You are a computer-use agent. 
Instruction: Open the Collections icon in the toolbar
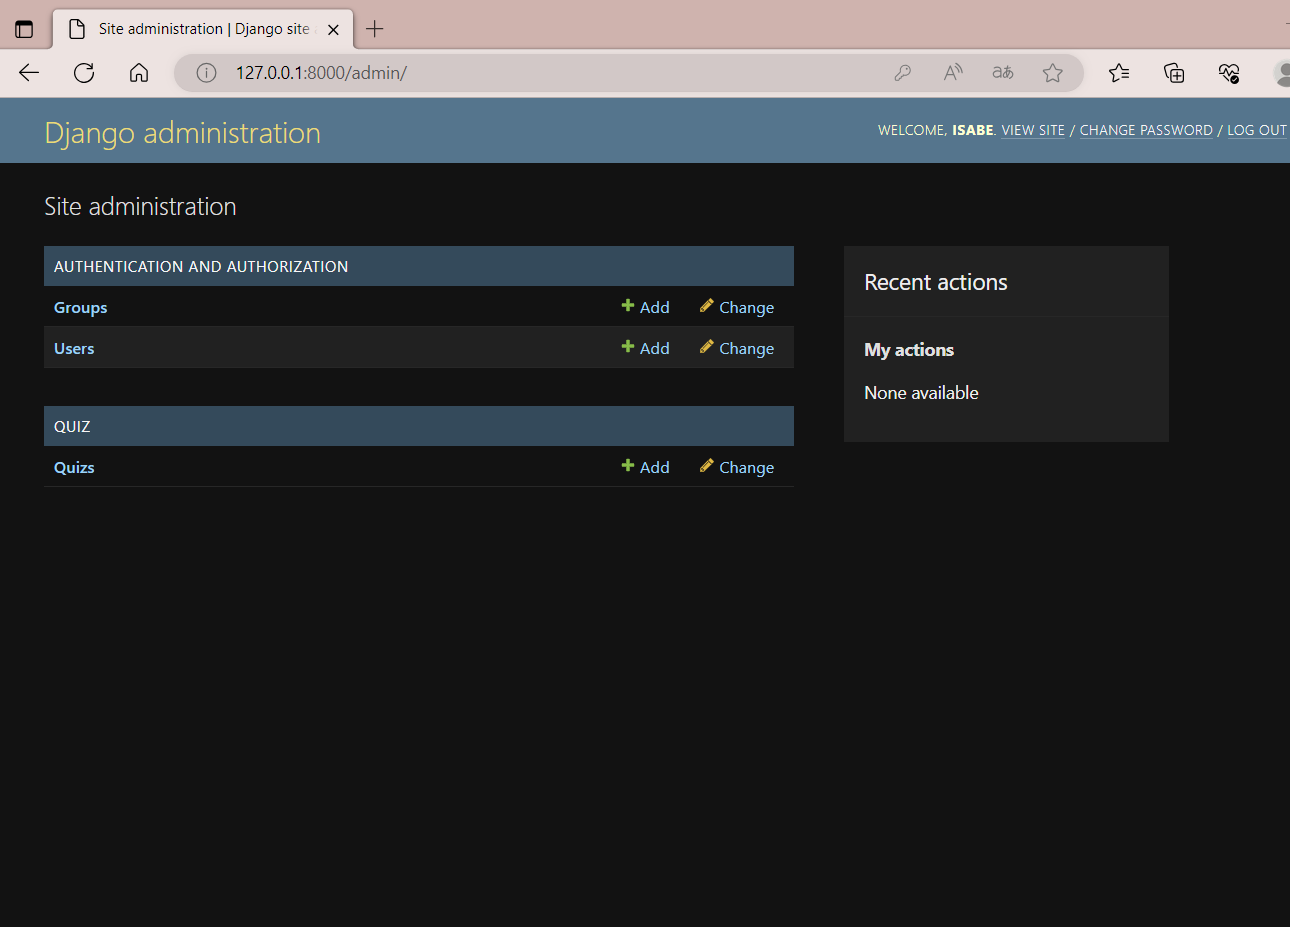(x=1173, y=72)
